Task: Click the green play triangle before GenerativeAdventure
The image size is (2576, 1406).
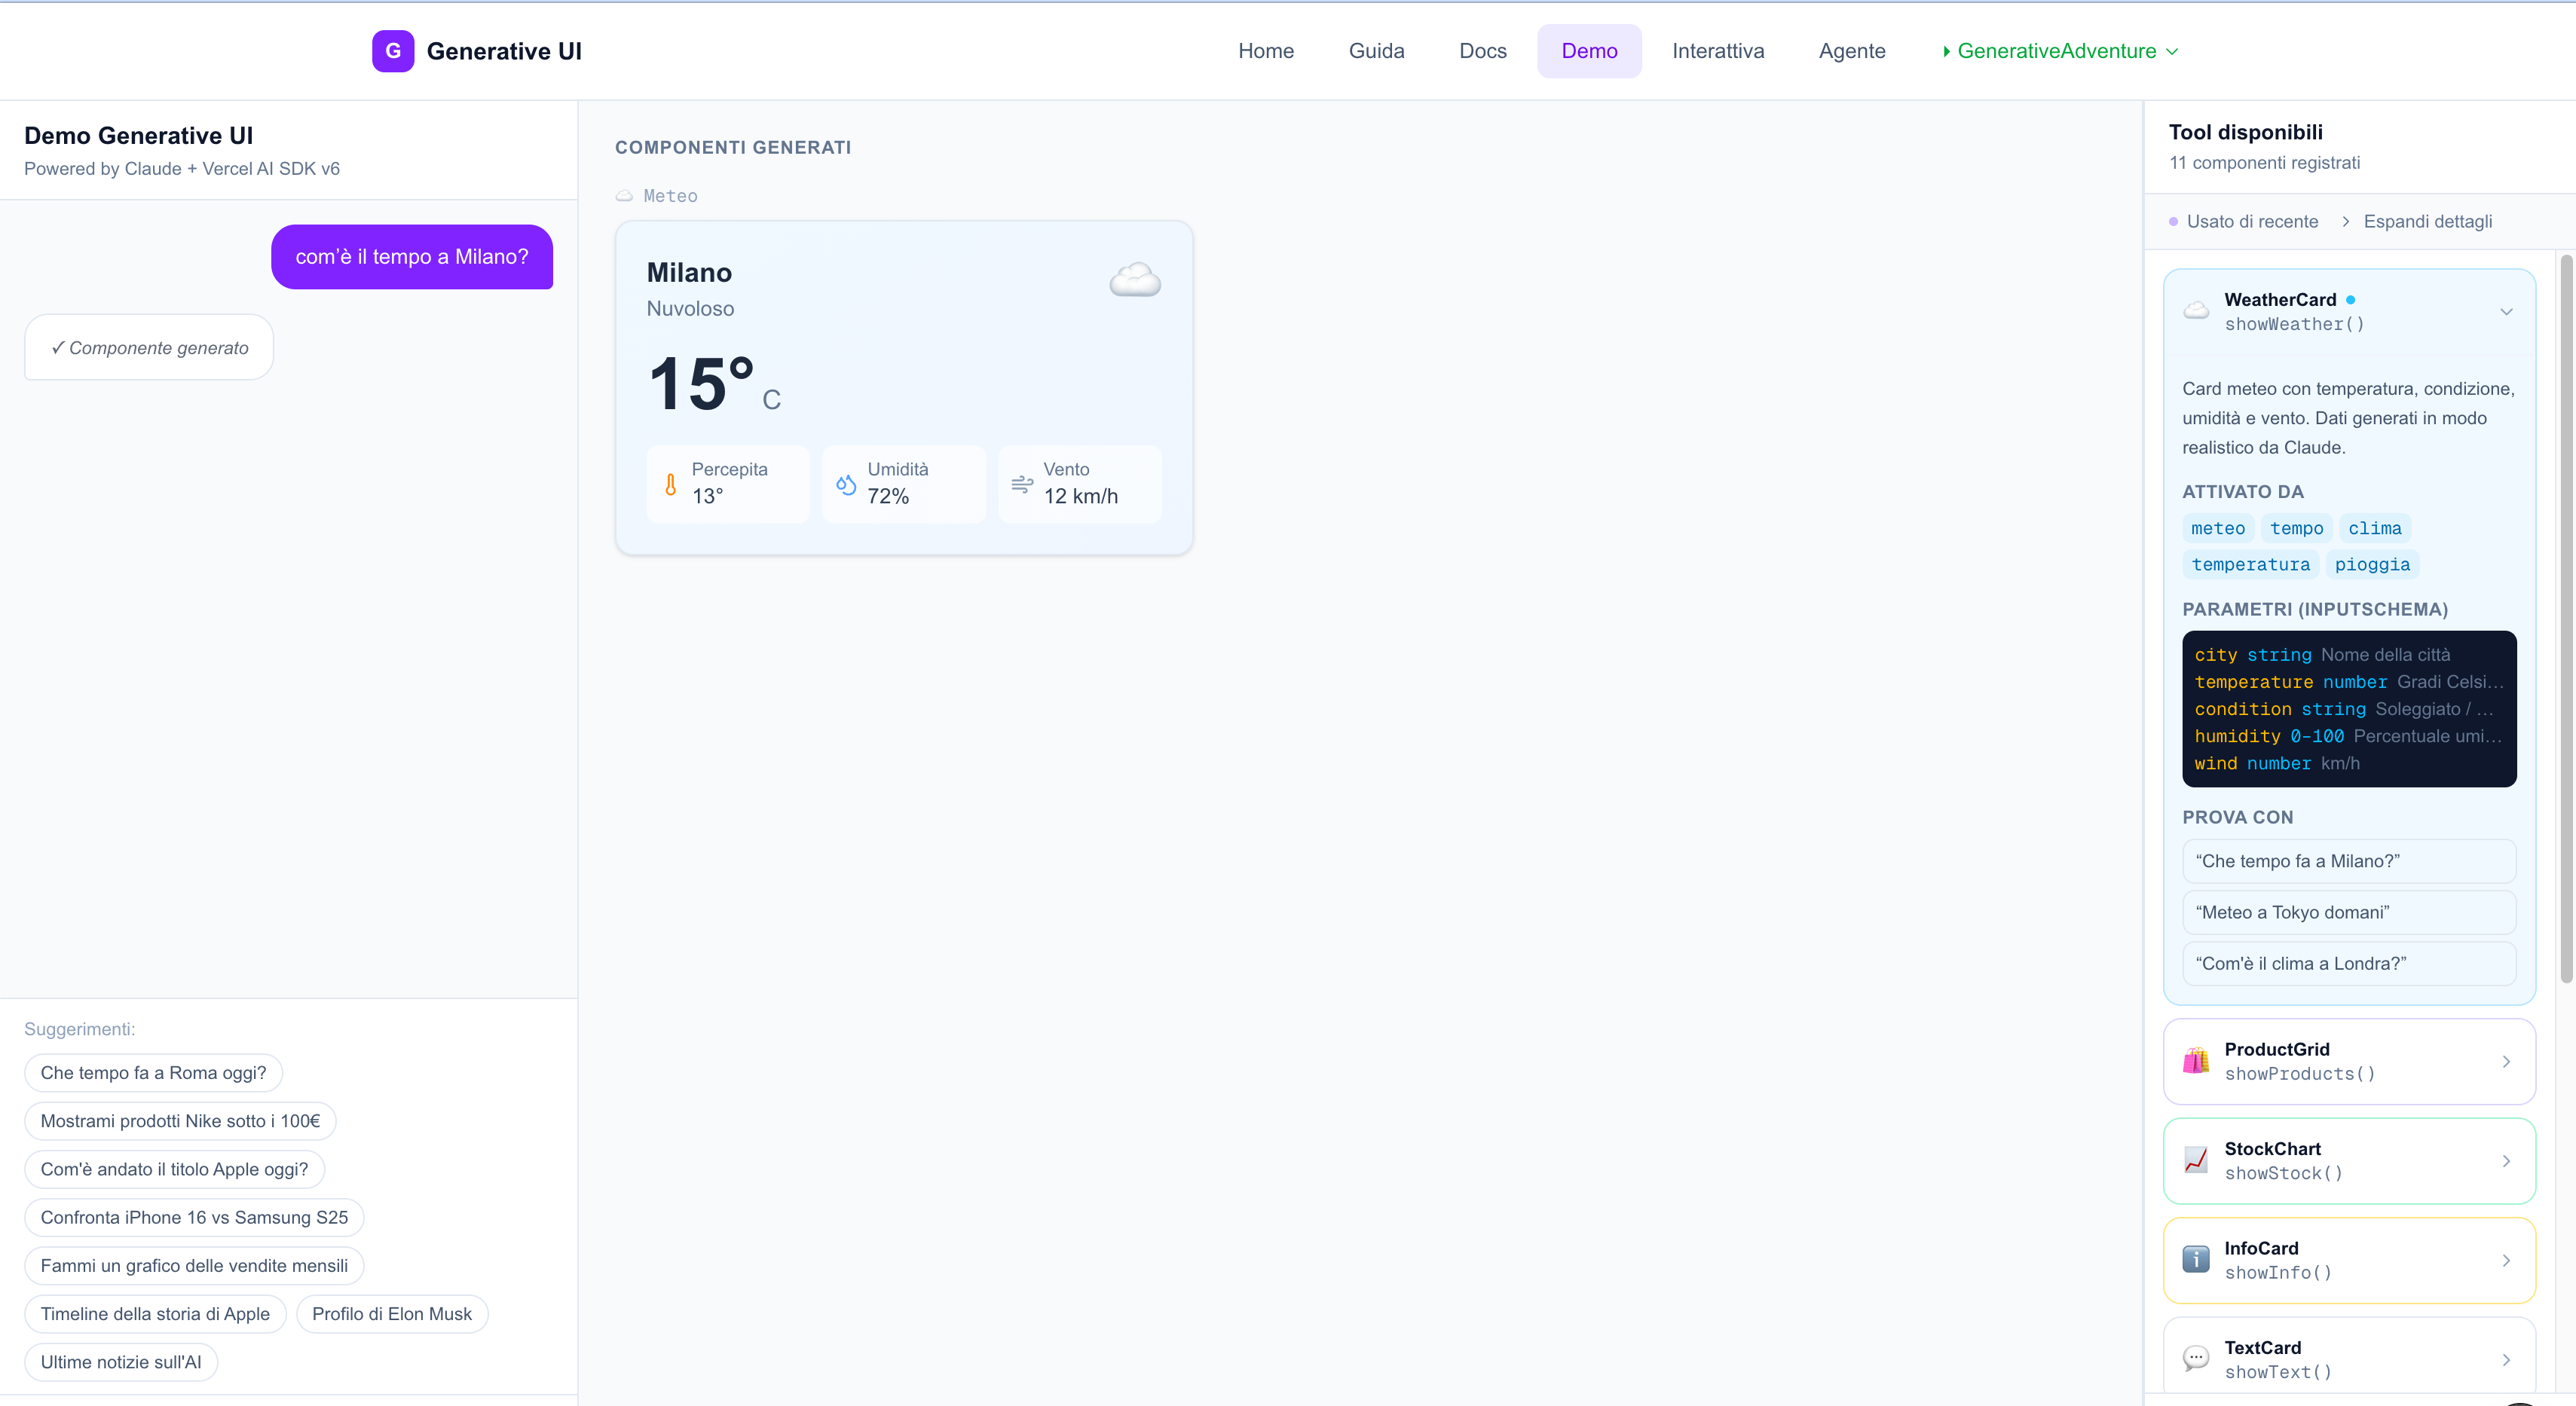Action: (x=1946, y=51)
